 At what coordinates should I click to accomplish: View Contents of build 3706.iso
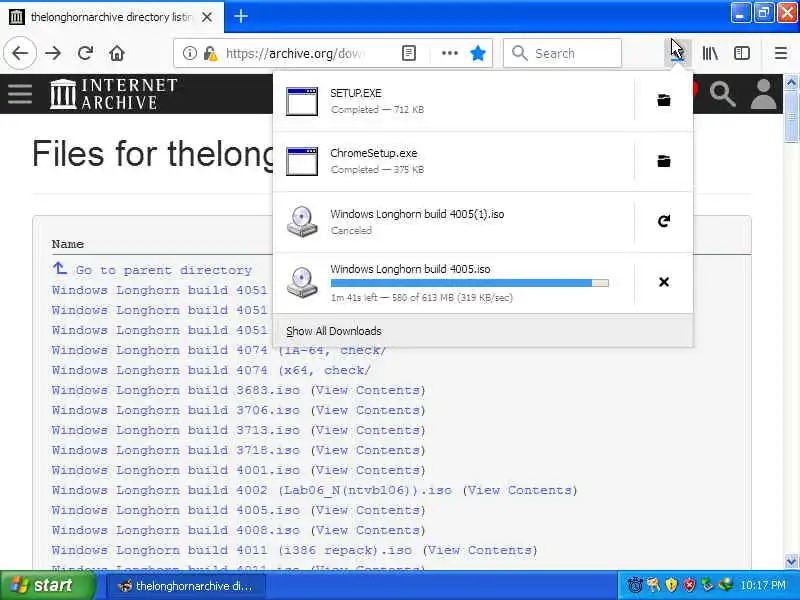[368, 410]
